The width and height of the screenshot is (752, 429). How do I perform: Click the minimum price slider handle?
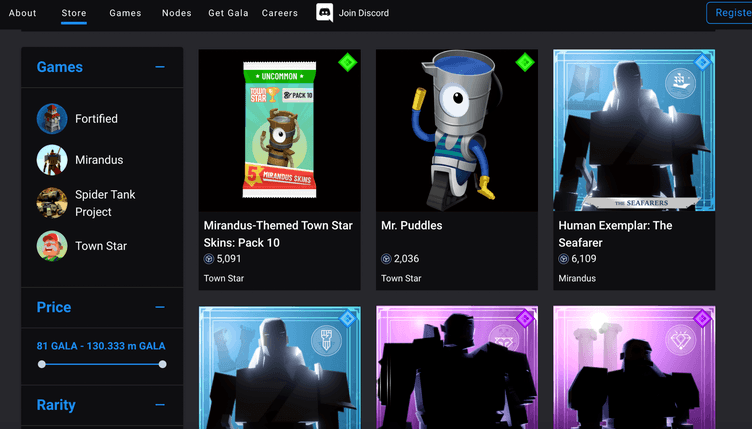tap(42, 364)
